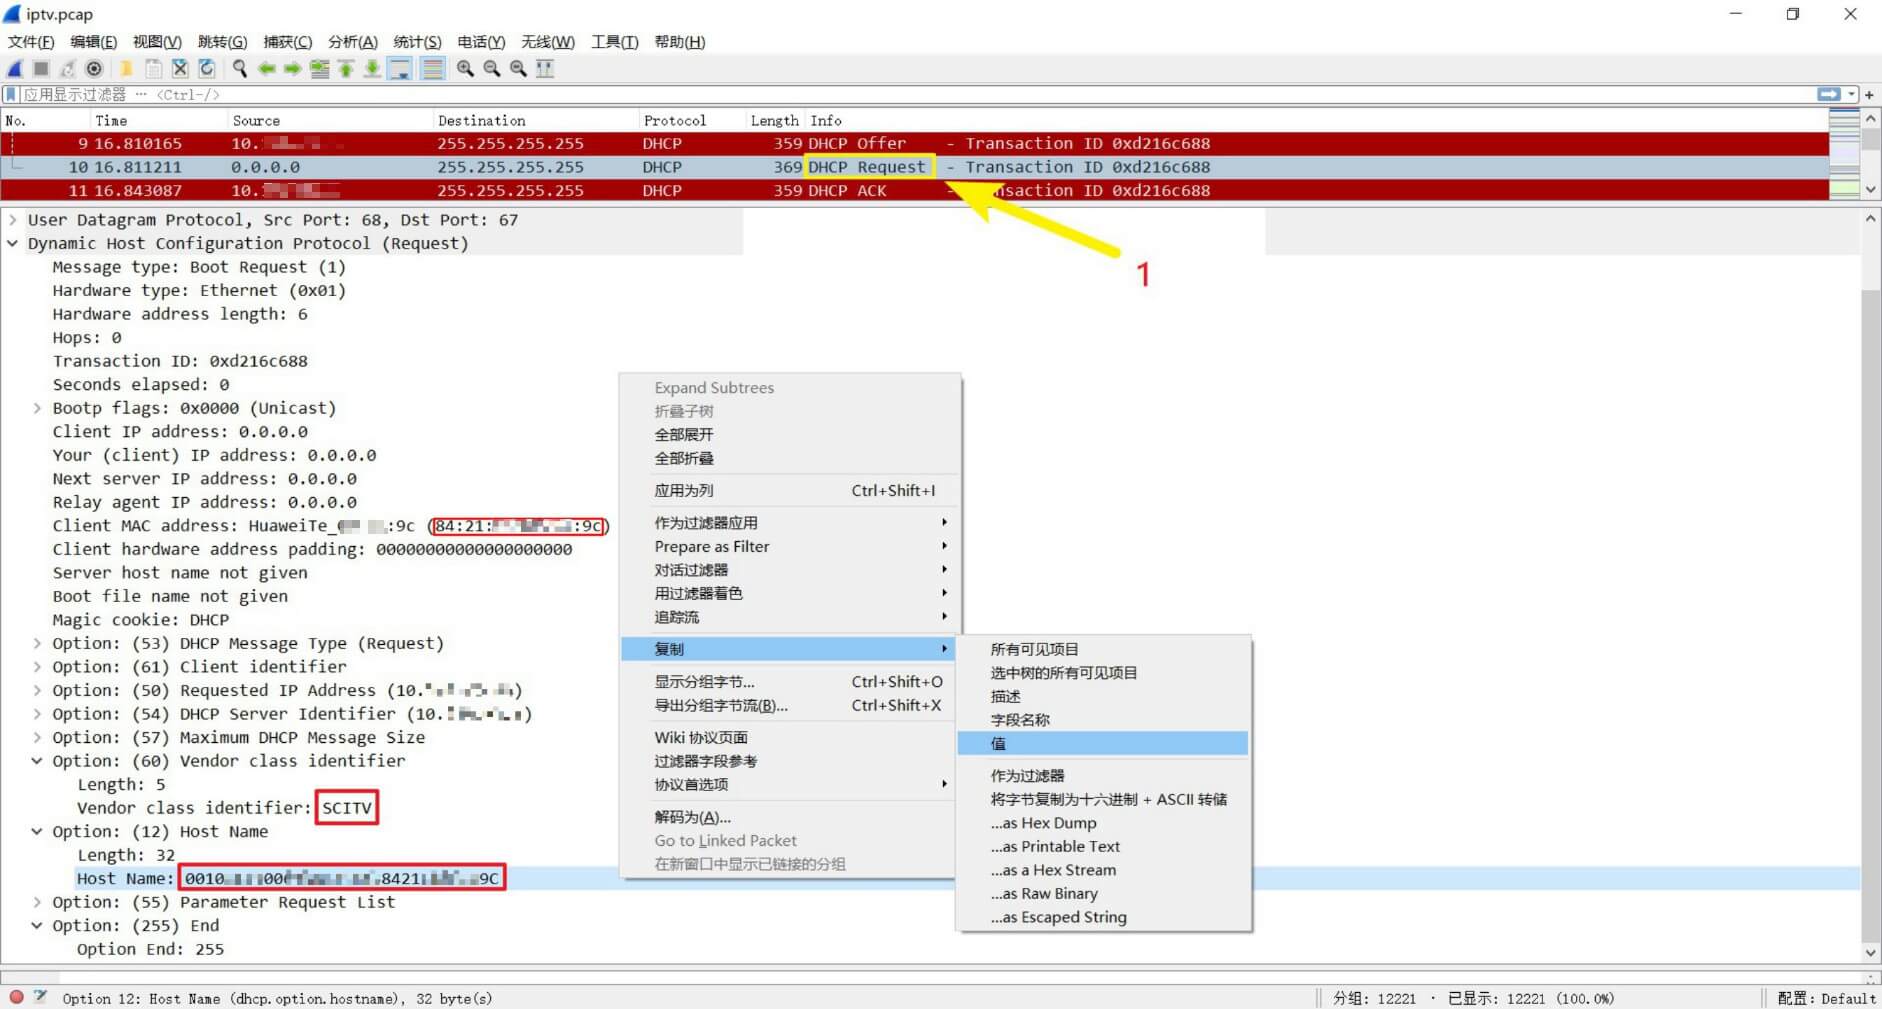Open the find packet search tool
This screenshot has width=1882, height=1009.
240,68
